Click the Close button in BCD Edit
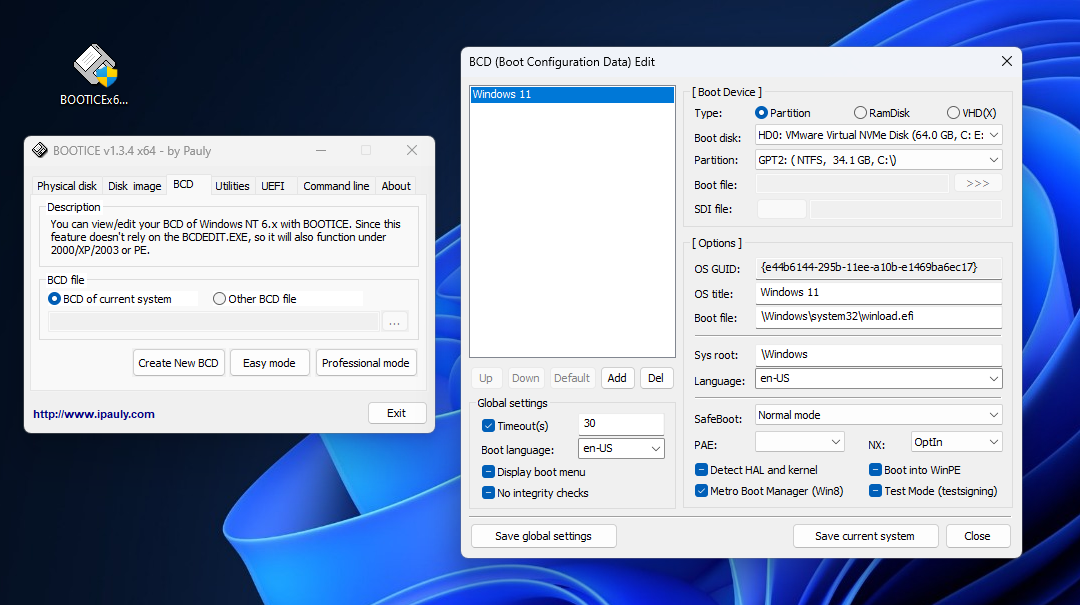 click(x=977, y=536)
